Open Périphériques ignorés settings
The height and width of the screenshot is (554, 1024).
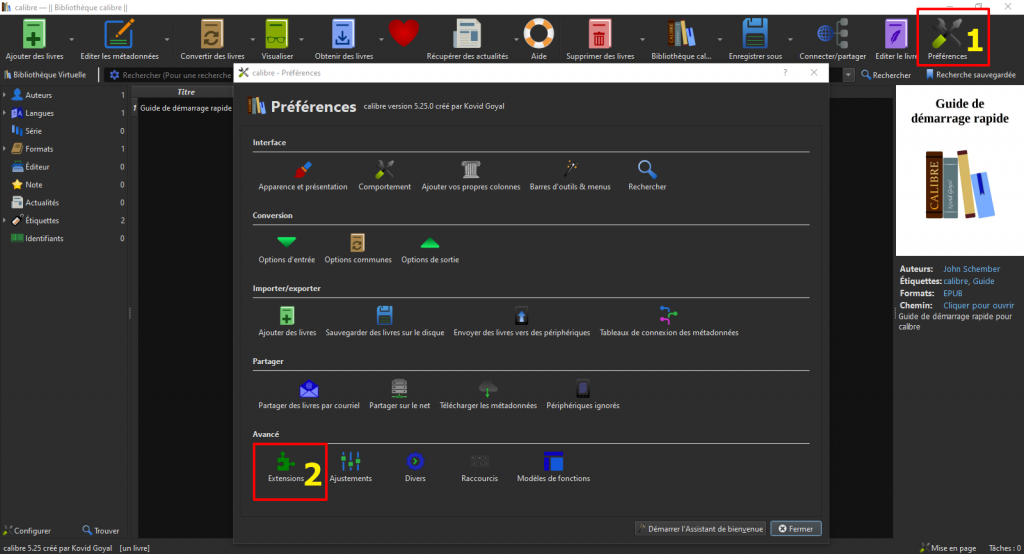[x=583, y=395]
